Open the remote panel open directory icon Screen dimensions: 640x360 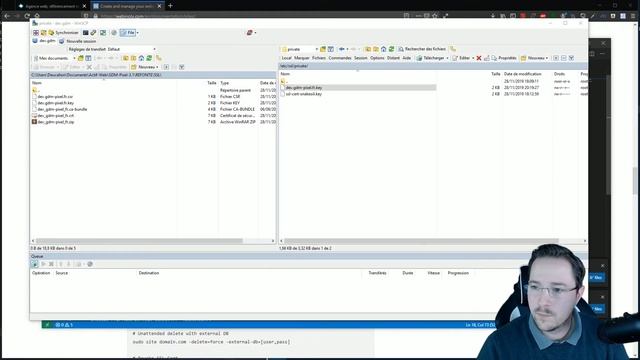[323, 49]
